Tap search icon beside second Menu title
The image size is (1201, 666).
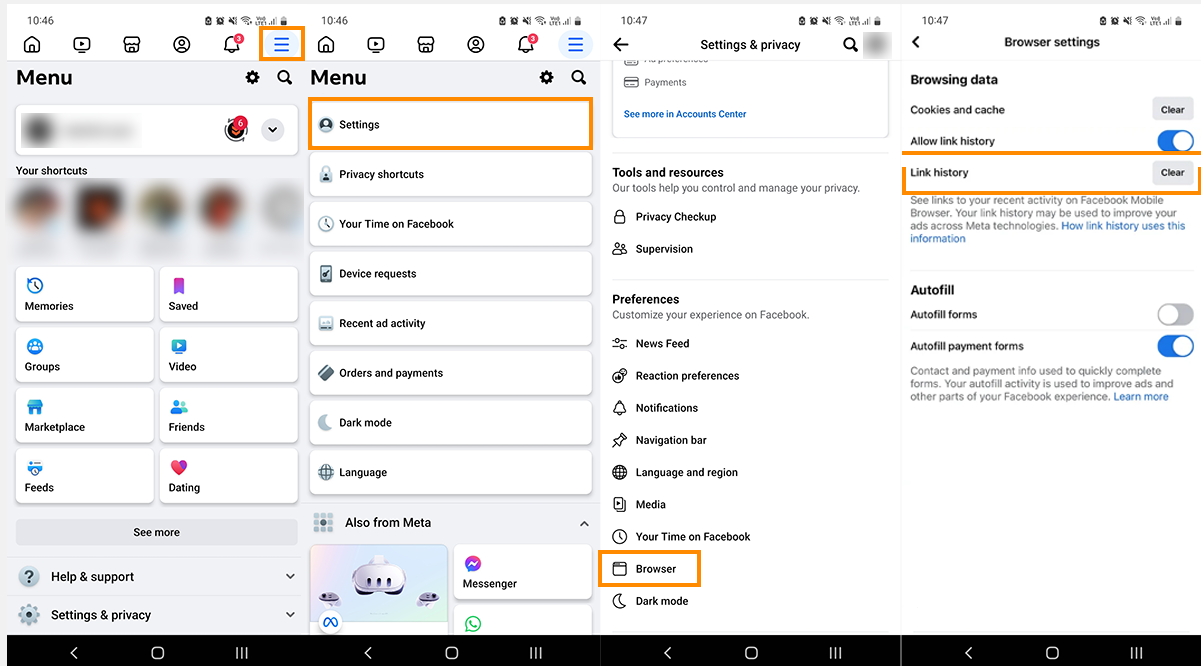click(x=579, y=77)
